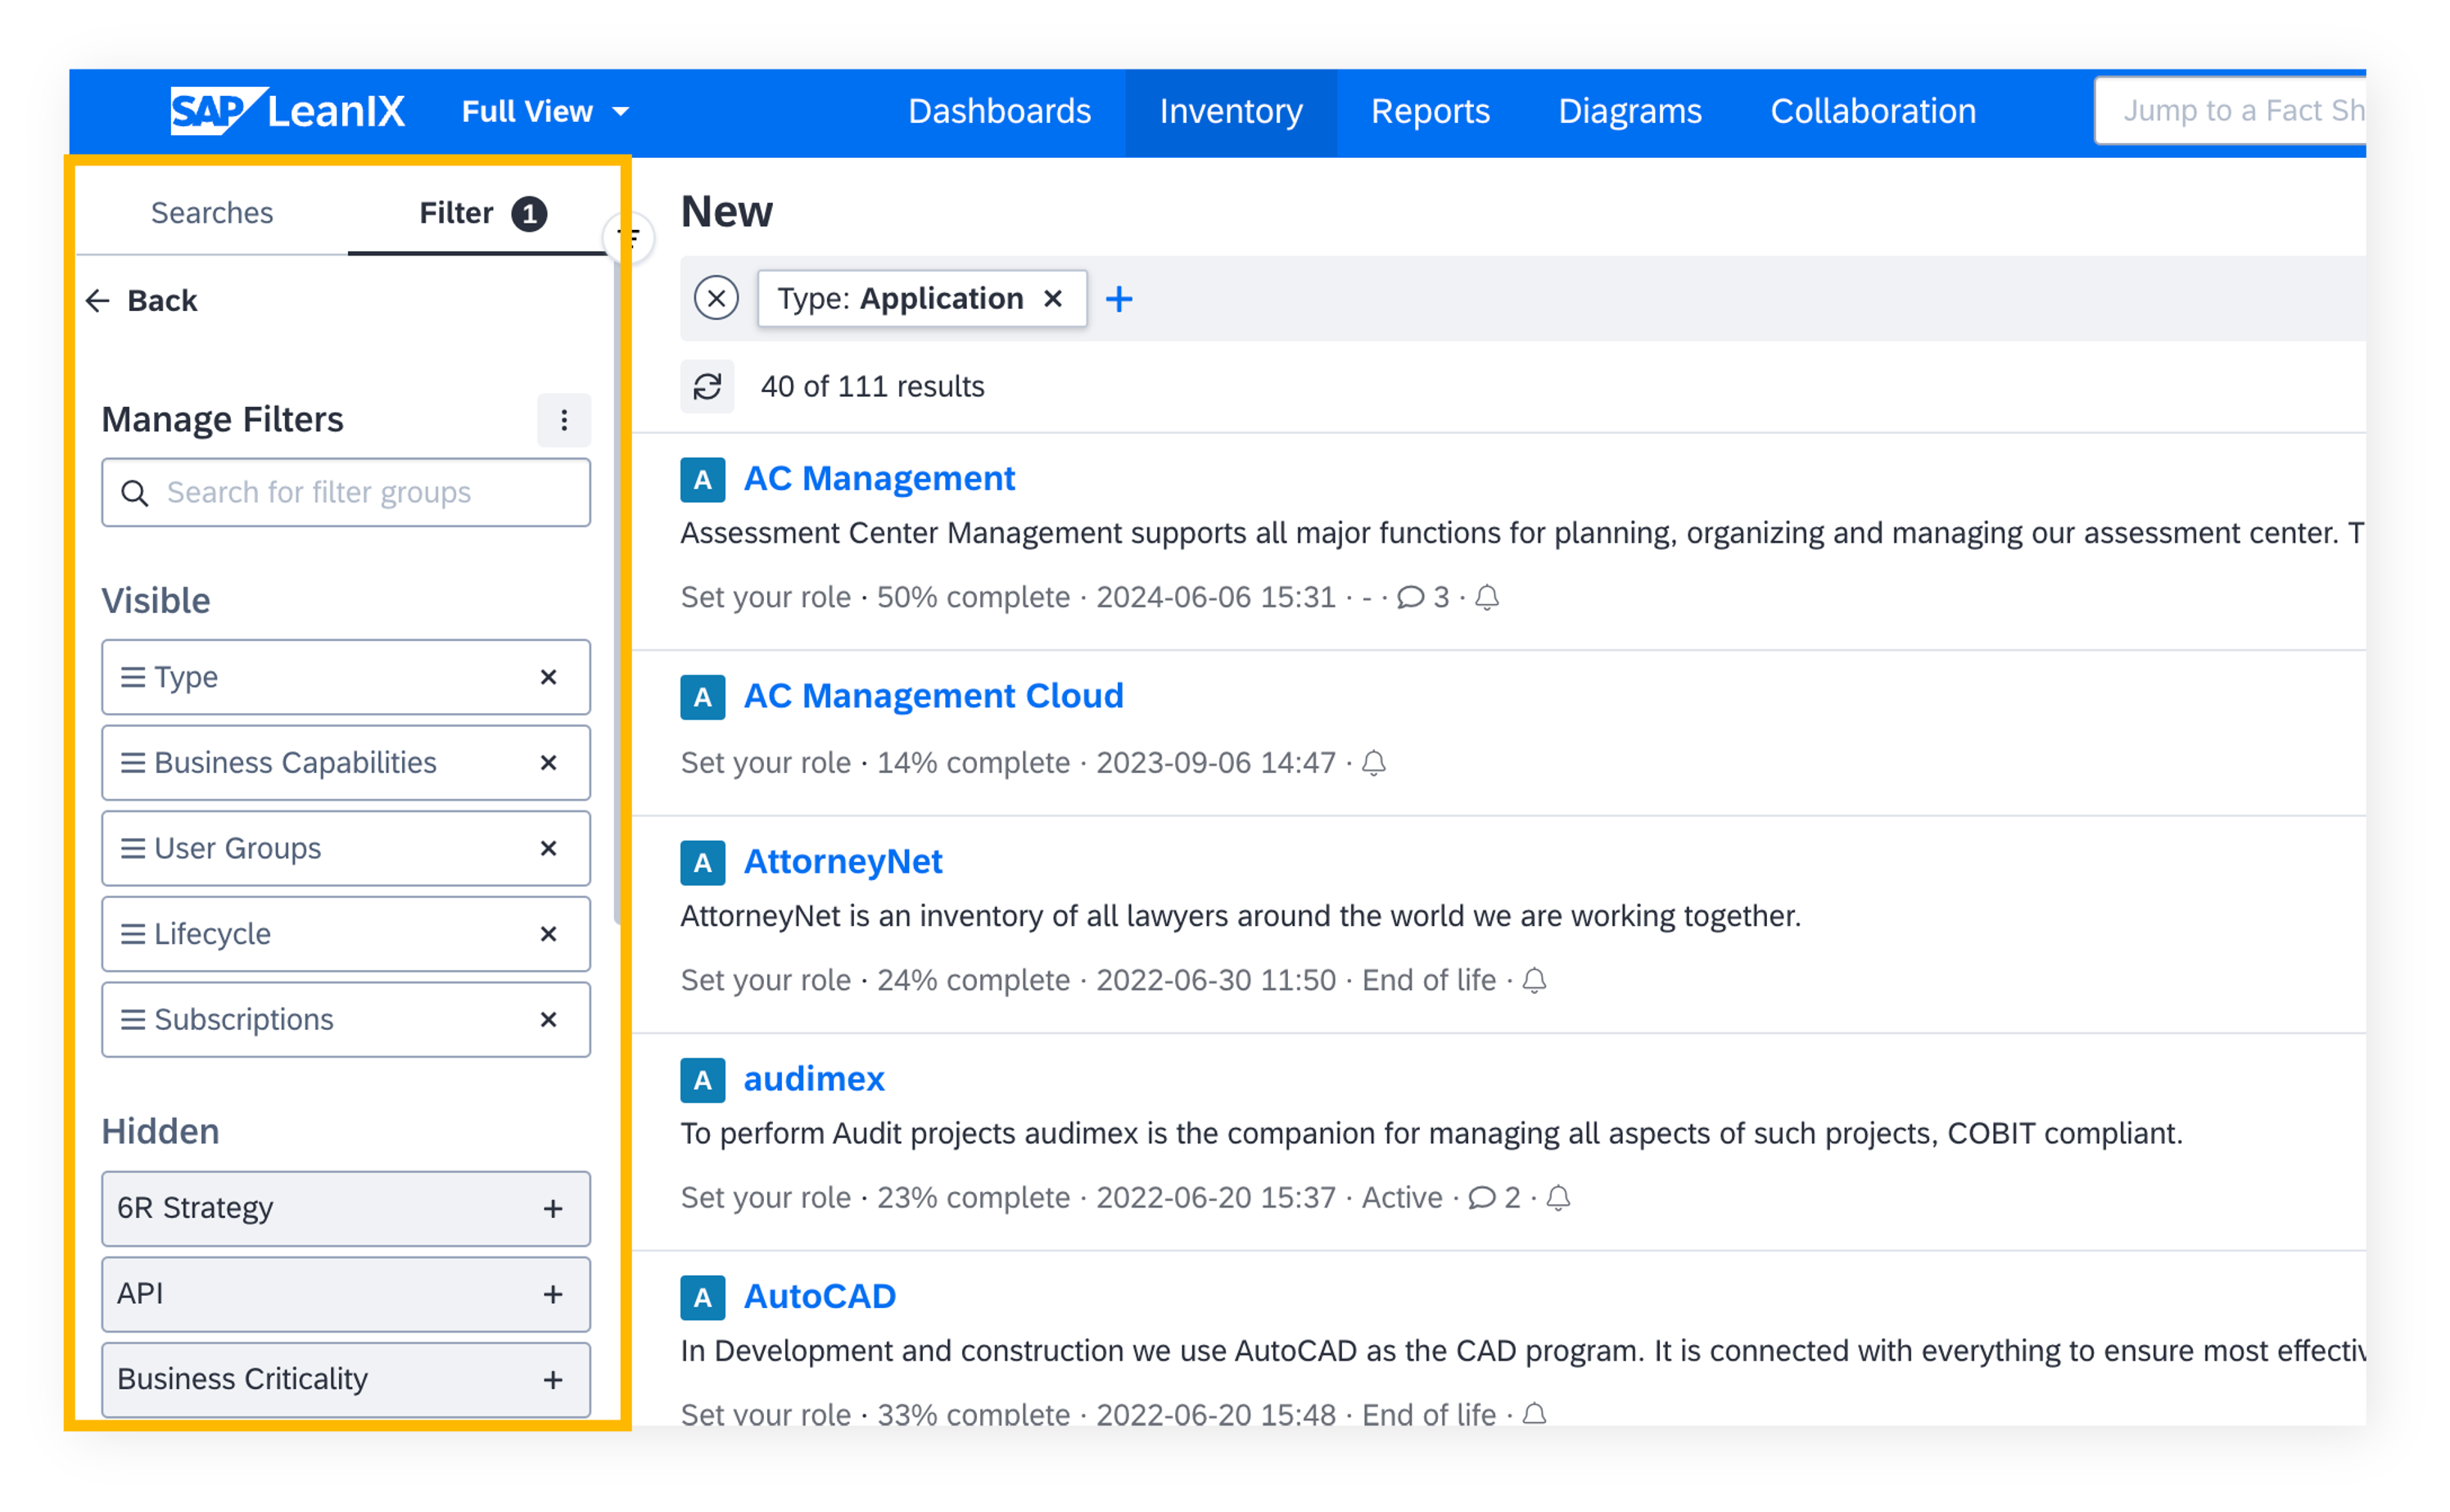Image resolution: width=2450 pixels, height=1512 pixels.
Task: Click the Search for filter groups field
Action: (346, 492)
